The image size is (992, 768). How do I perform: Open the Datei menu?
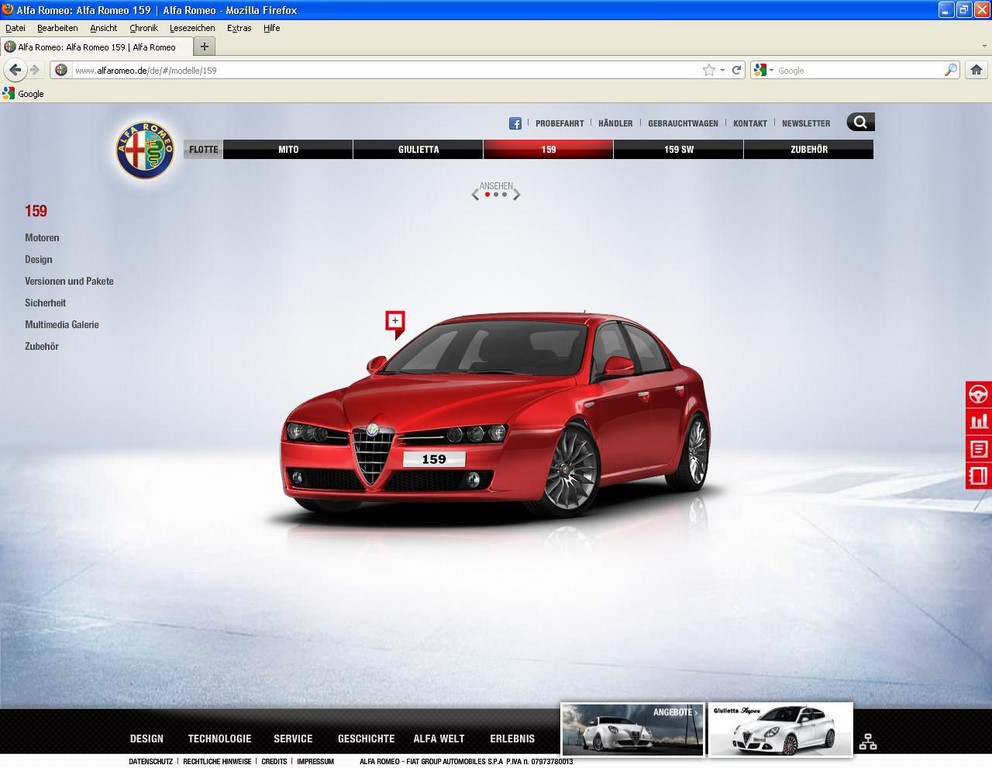(x=15, y=28)
